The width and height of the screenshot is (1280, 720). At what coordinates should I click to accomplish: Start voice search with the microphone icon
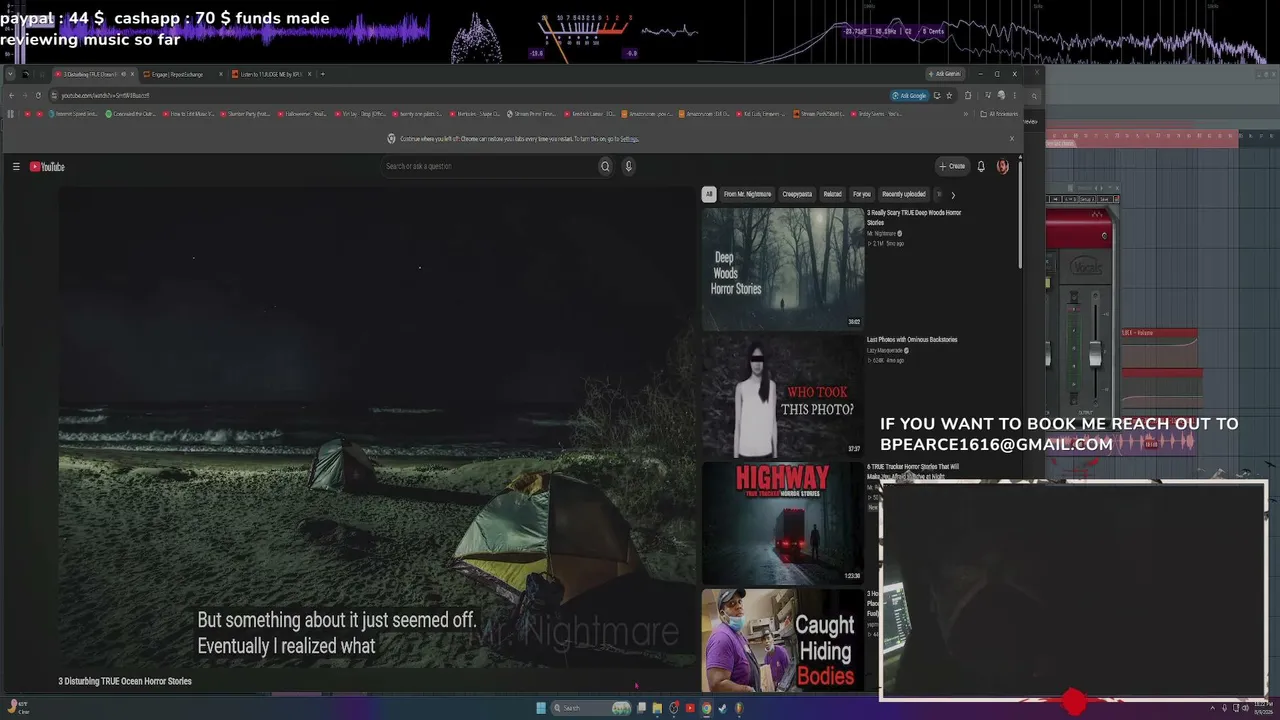(628, 167)
